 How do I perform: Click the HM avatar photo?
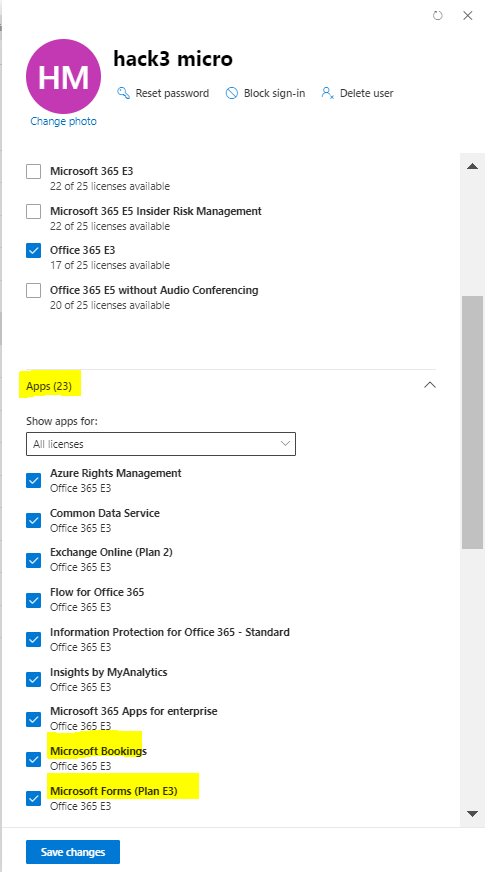click(x=63, y=76)
